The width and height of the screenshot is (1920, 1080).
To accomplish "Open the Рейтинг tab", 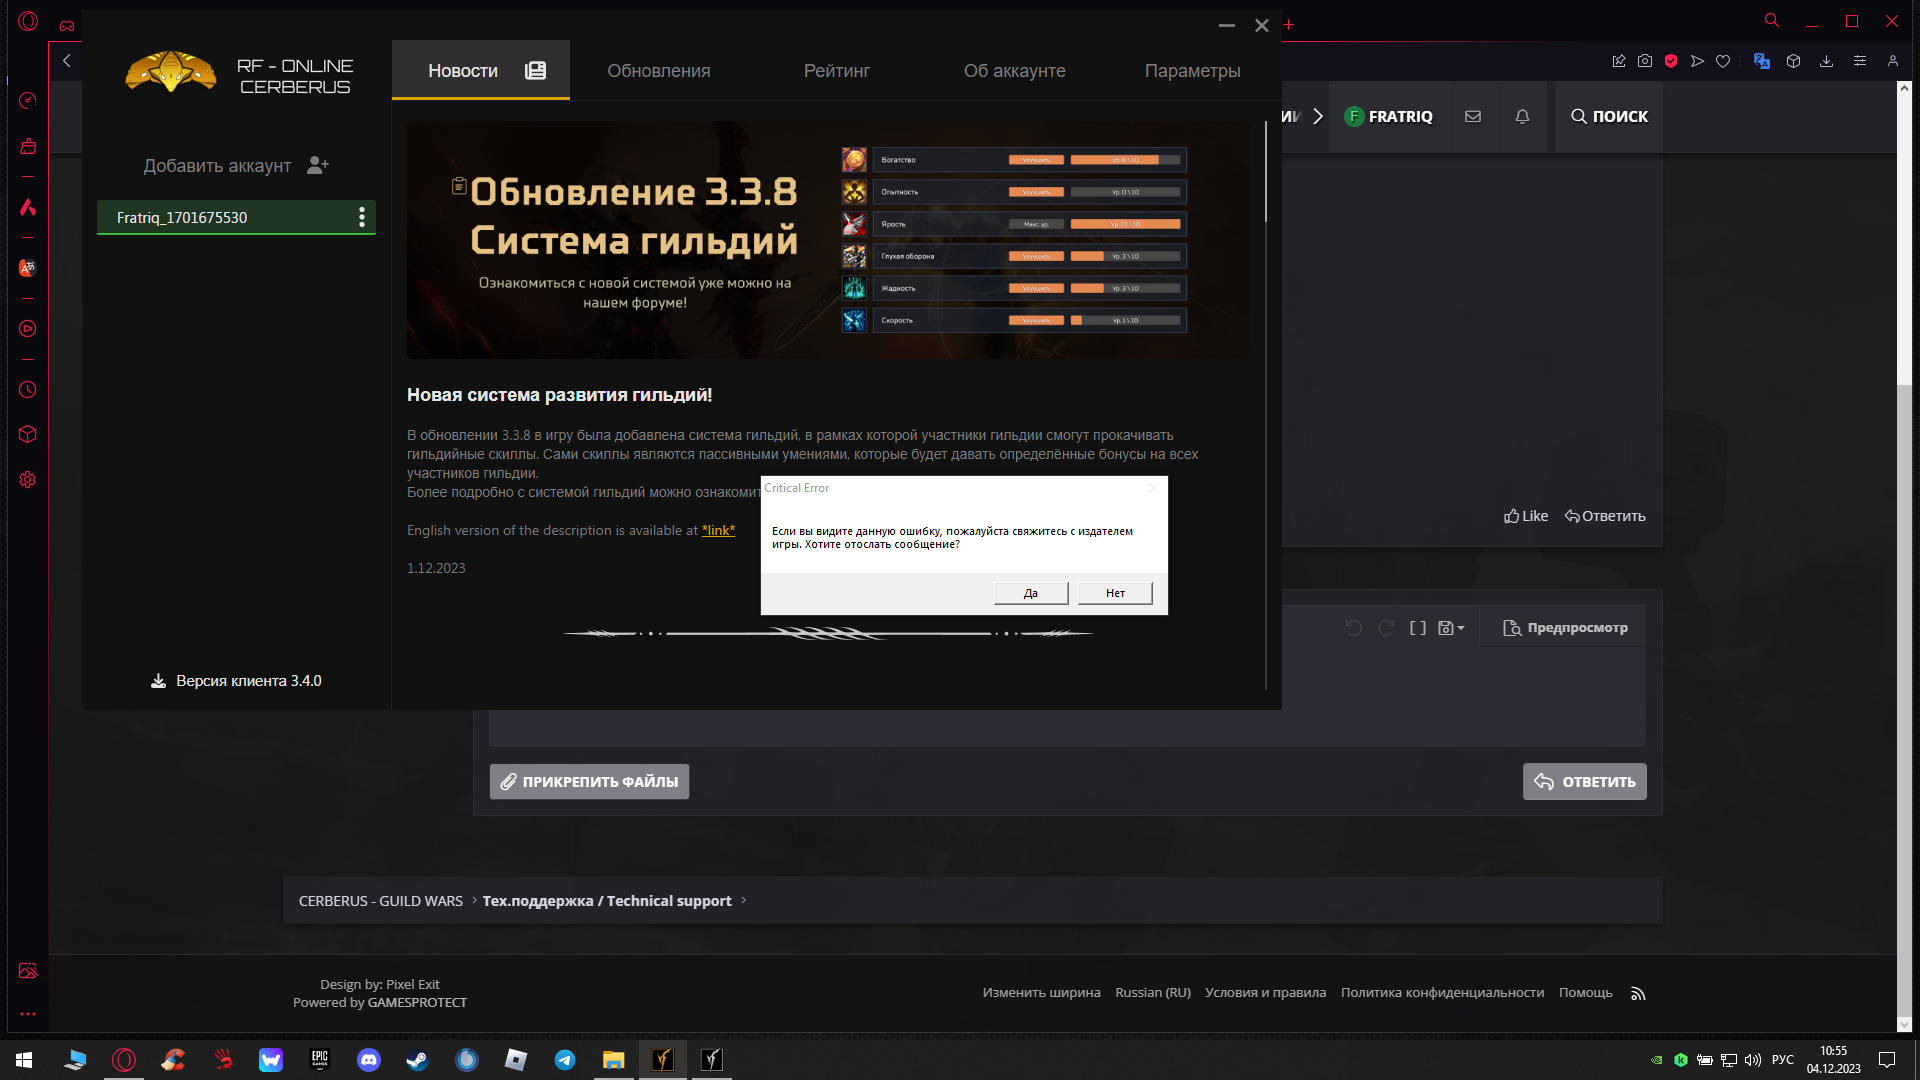I will [837, 71].
